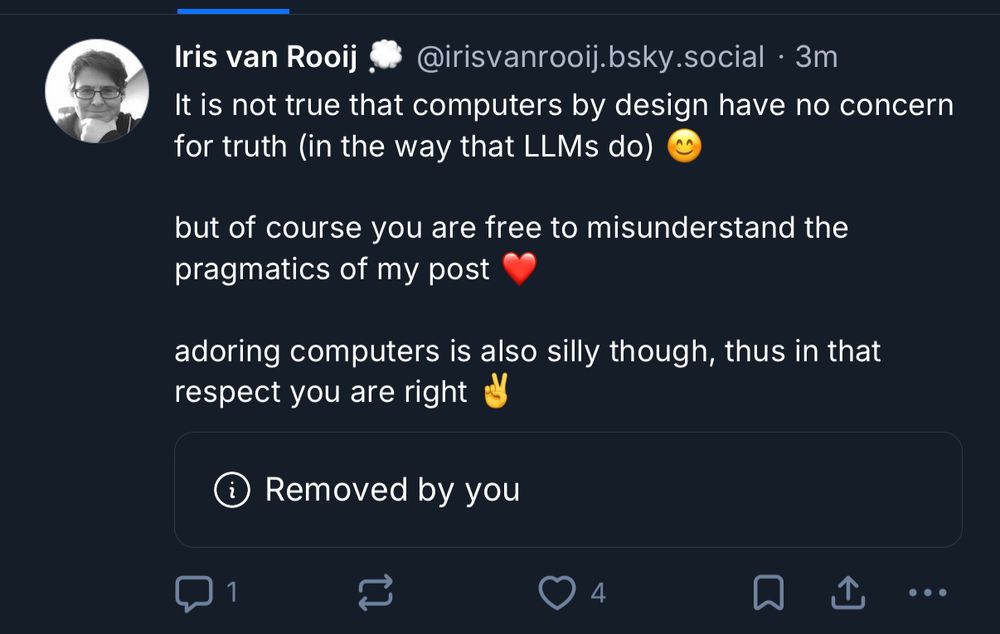This screenshot has width=1000, height=634.
Task: Bookmark the post using the bookmark icon
Action: (768, 592)
